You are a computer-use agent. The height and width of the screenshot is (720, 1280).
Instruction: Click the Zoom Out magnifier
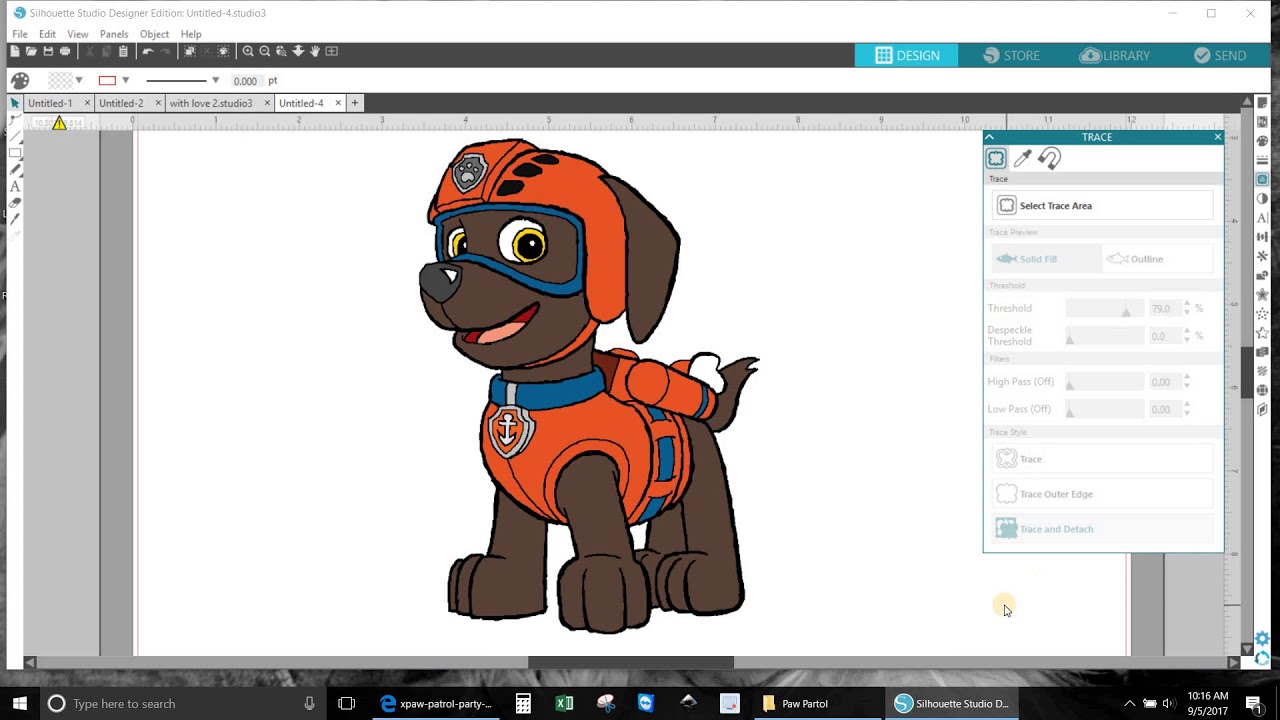pyautogui.click(x=265, y=51)
